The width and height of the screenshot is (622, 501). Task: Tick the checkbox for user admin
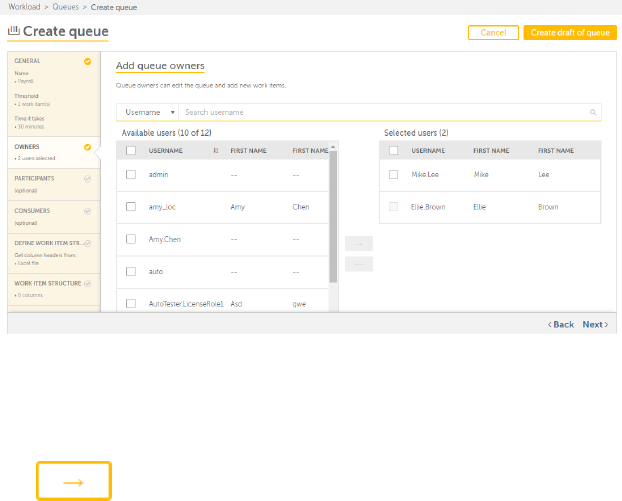(x=131, y=175)
